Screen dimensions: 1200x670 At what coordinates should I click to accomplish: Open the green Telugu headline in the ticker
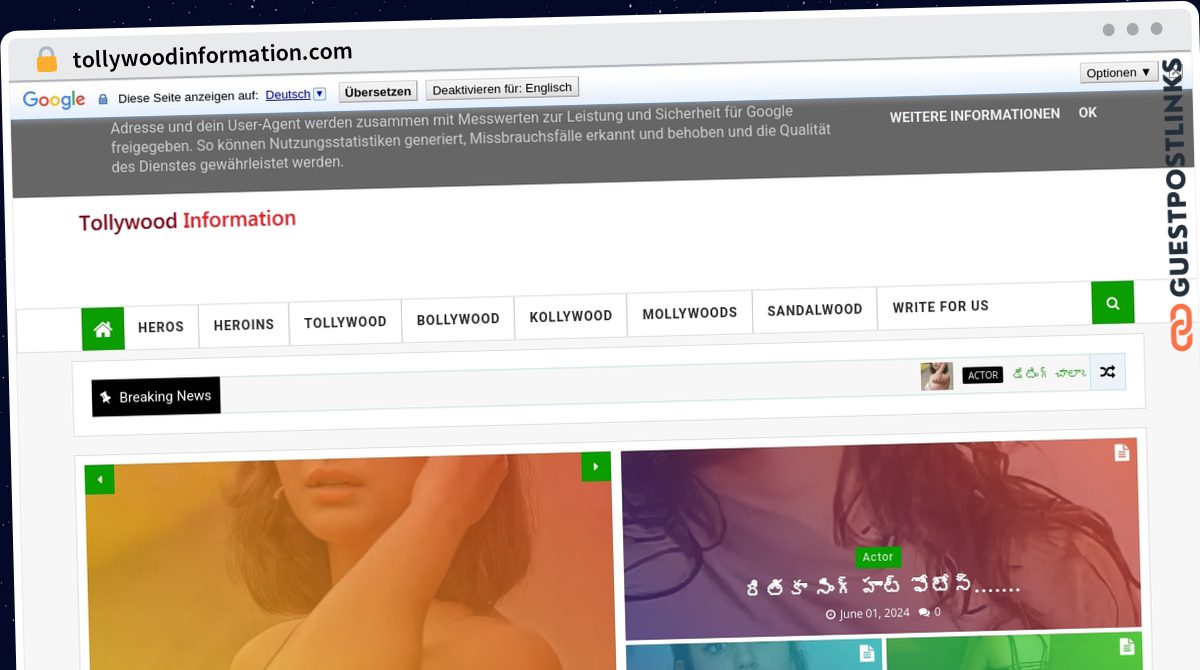(1049, 373)
